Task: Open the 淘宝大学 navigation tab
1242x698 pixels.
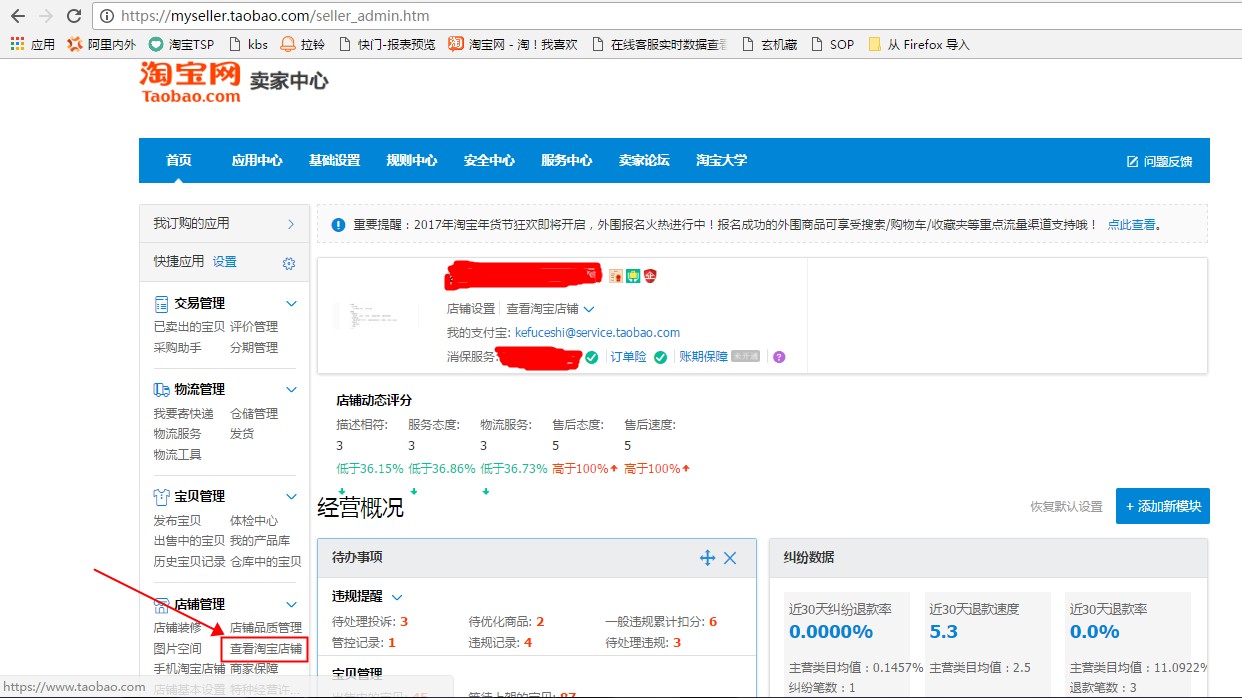Action: click(722, 160)
